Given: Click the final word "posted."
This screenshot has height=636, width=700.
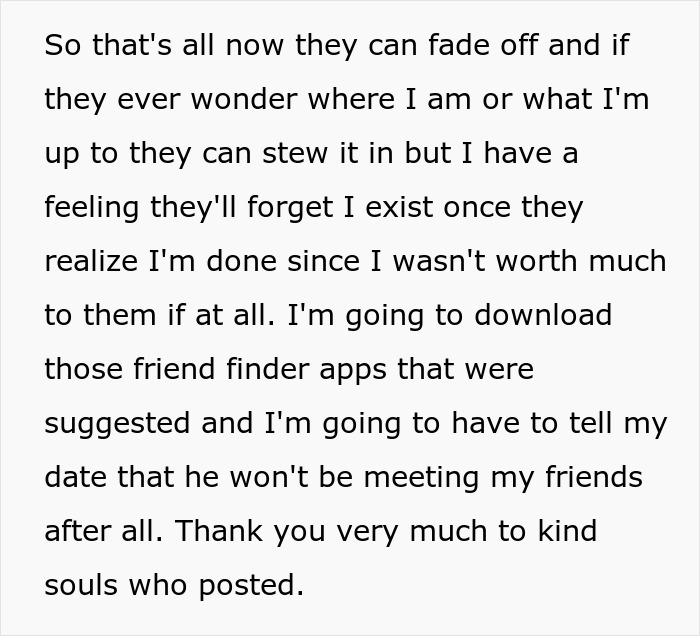Looking at the screenshot, I should (255, 586).
